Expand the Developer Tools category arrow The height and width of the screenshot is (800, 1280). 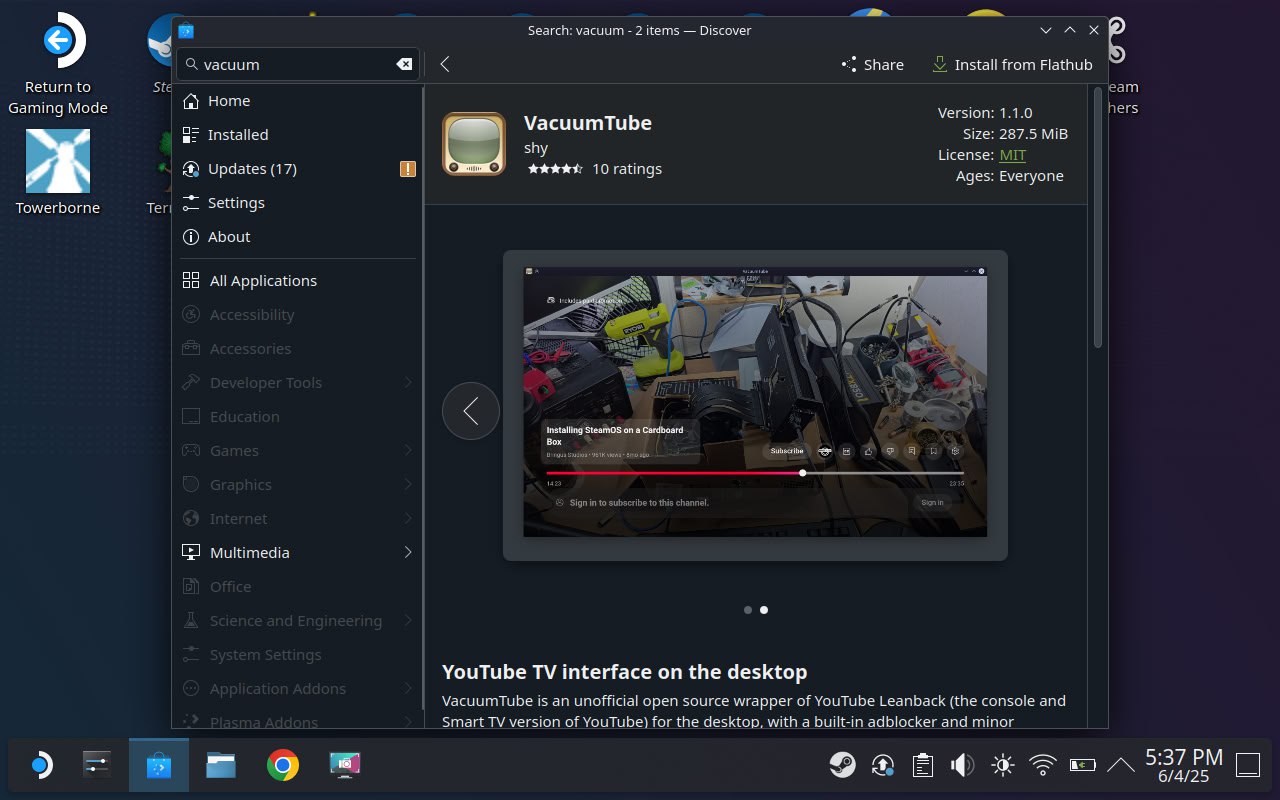[x=408, y=383]
